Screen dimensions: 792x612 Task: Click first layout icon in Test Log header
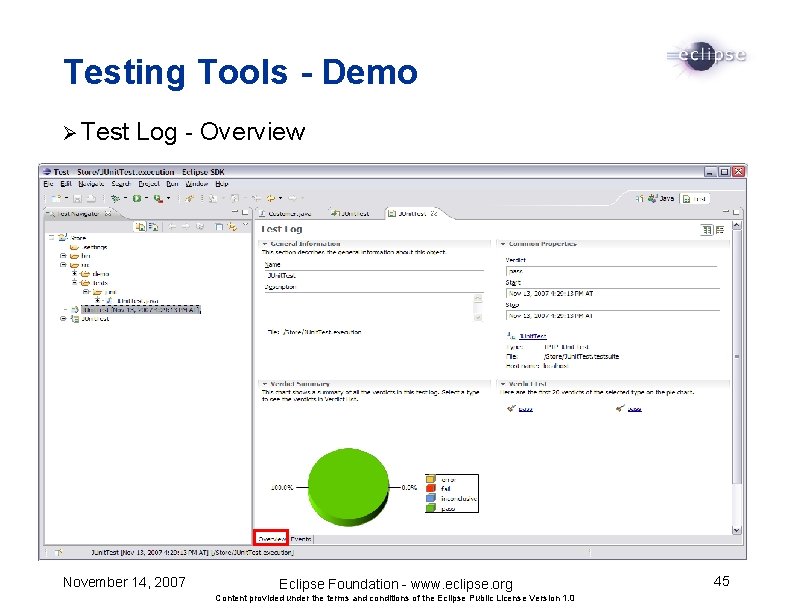(707, 230)
